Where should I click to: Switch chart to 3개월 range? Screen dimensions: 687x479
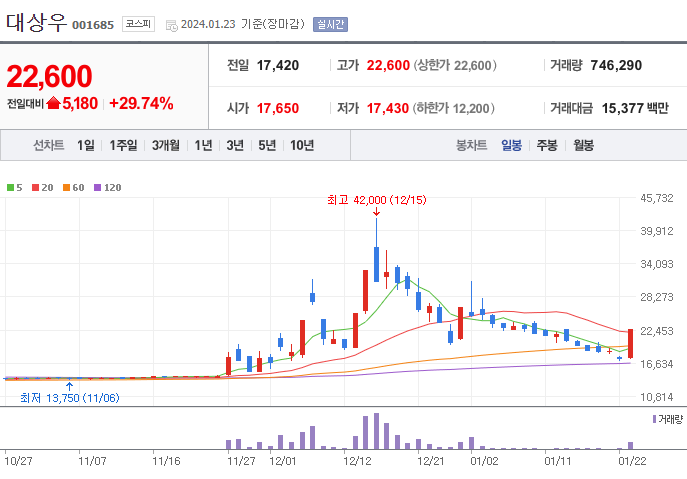pos(166,145)
